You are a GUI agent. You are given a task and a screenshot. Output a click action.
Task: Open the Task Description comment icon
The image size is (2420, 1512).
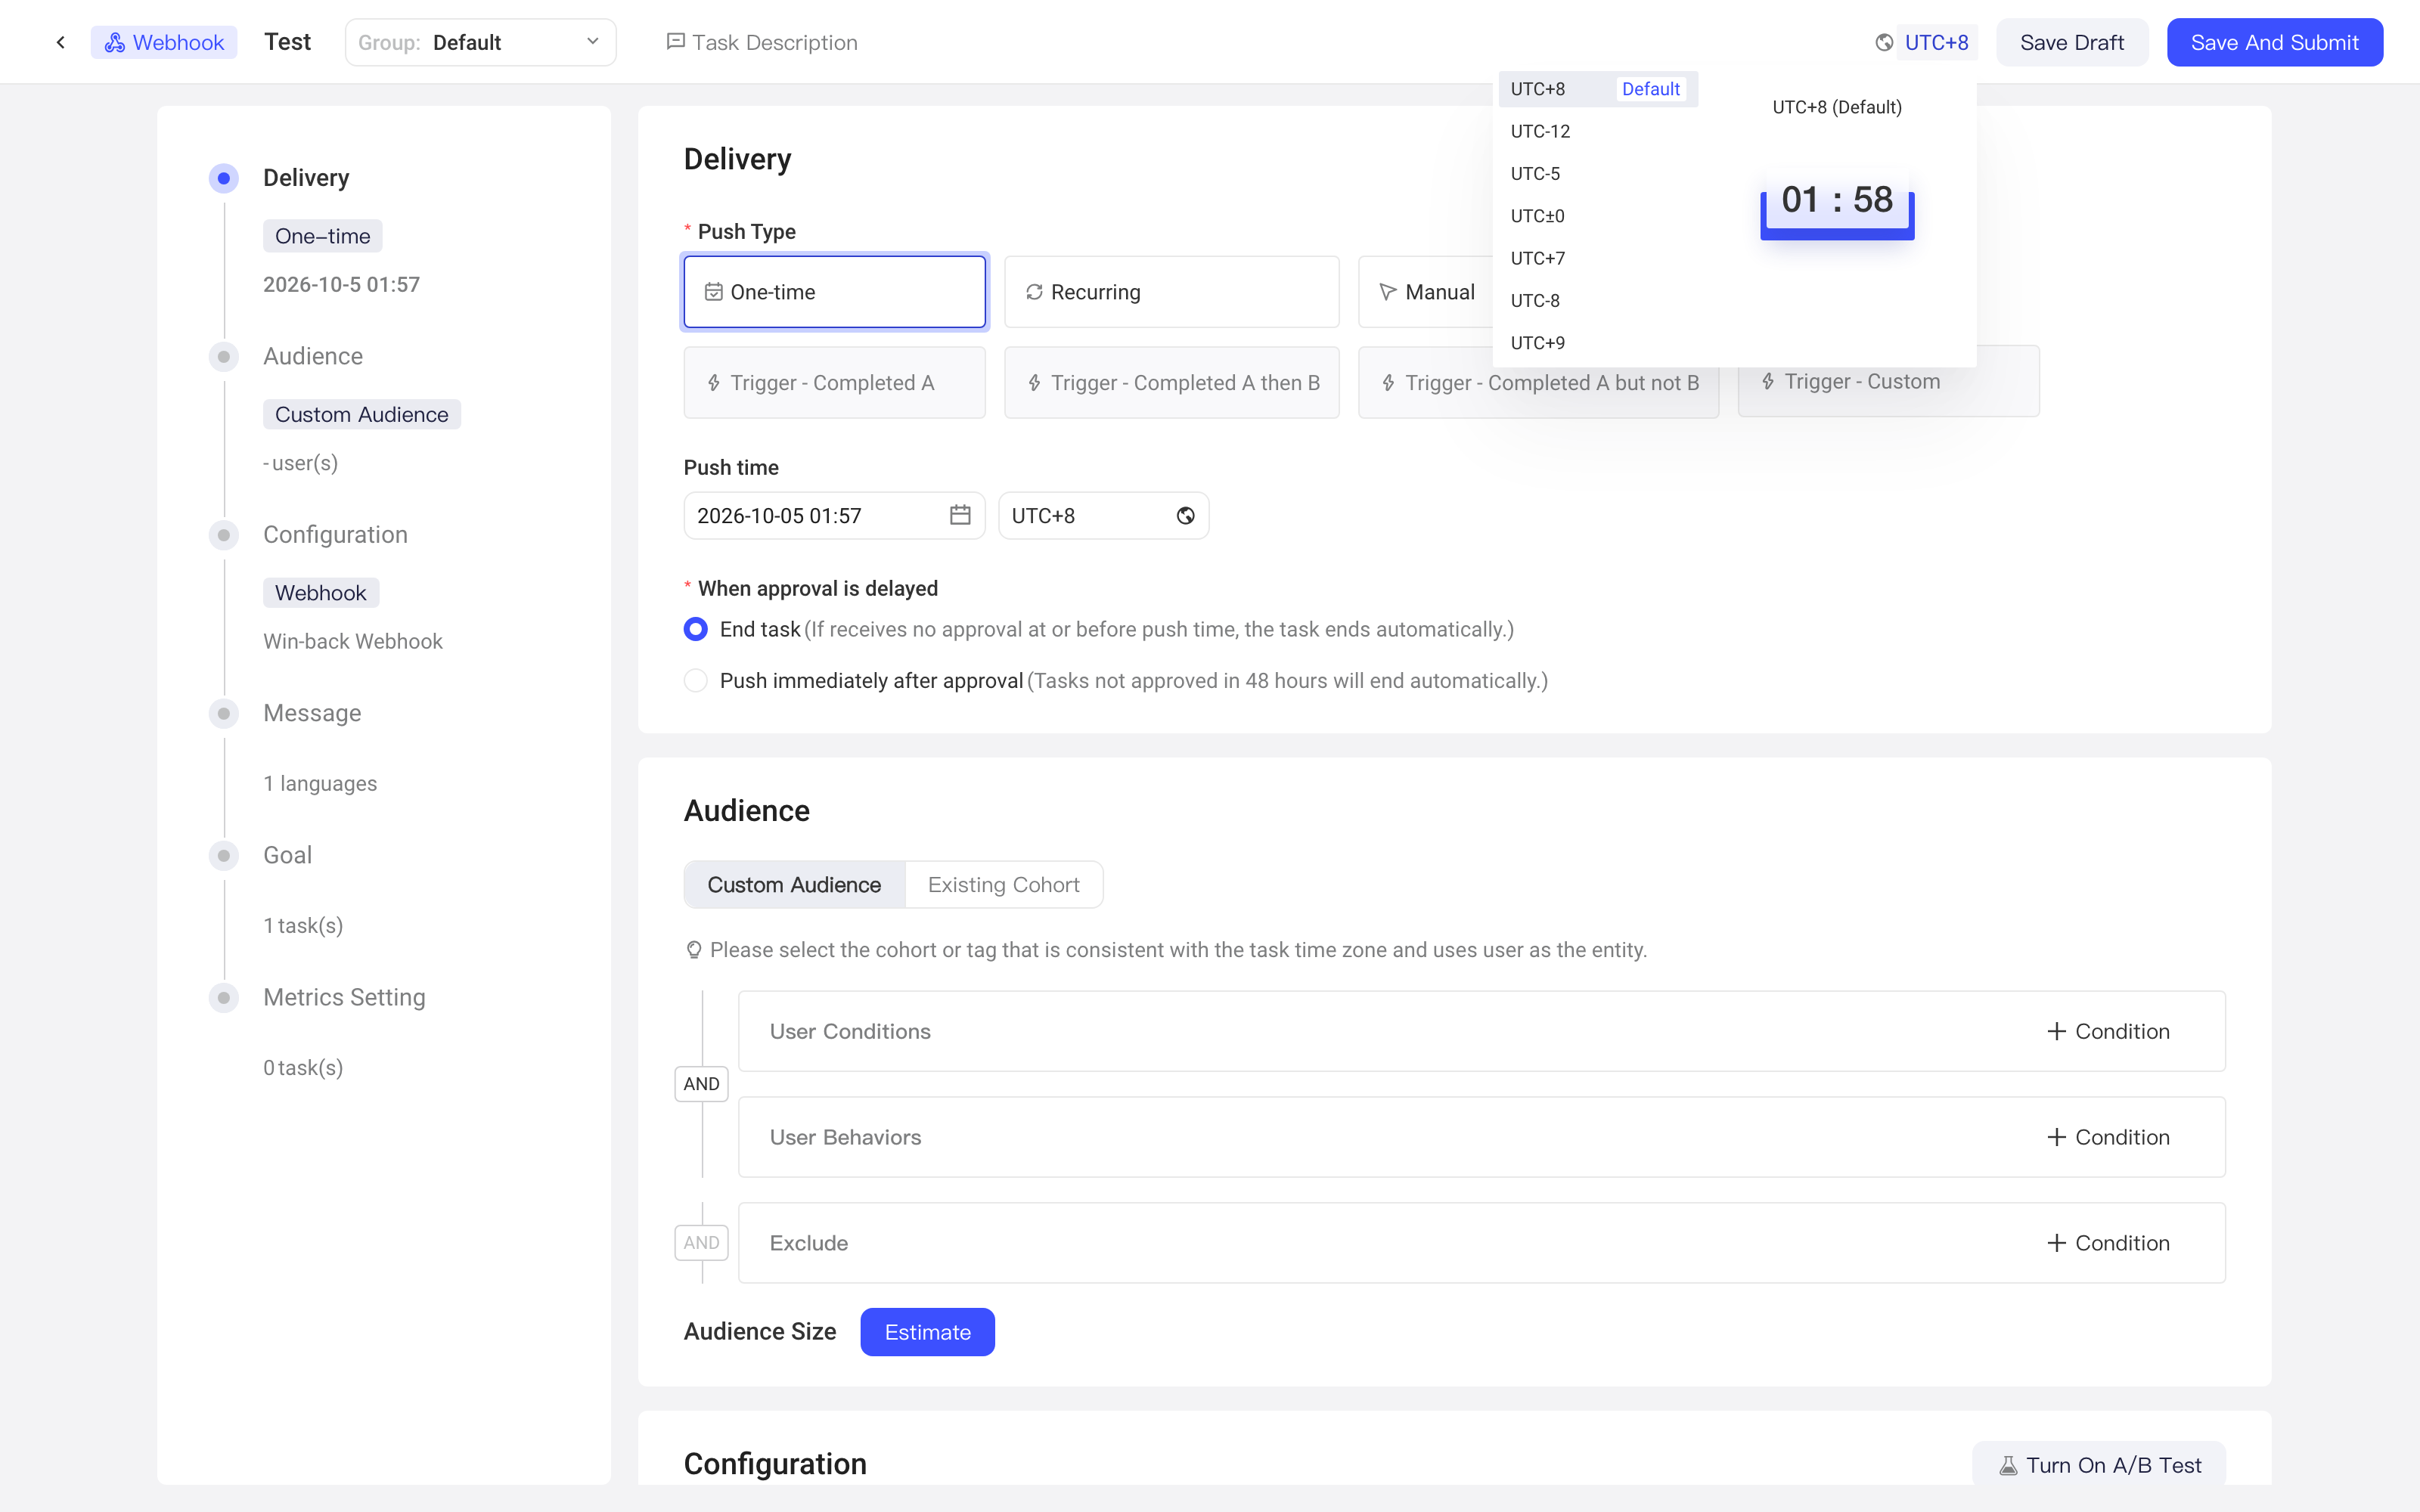coord(675,42)
